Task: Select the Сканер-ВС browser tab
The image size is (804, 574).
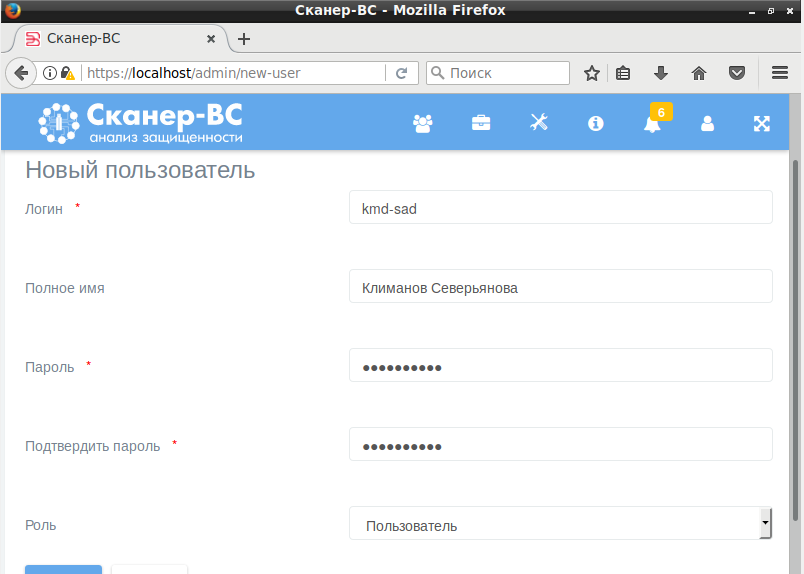Action: (120, 38)
